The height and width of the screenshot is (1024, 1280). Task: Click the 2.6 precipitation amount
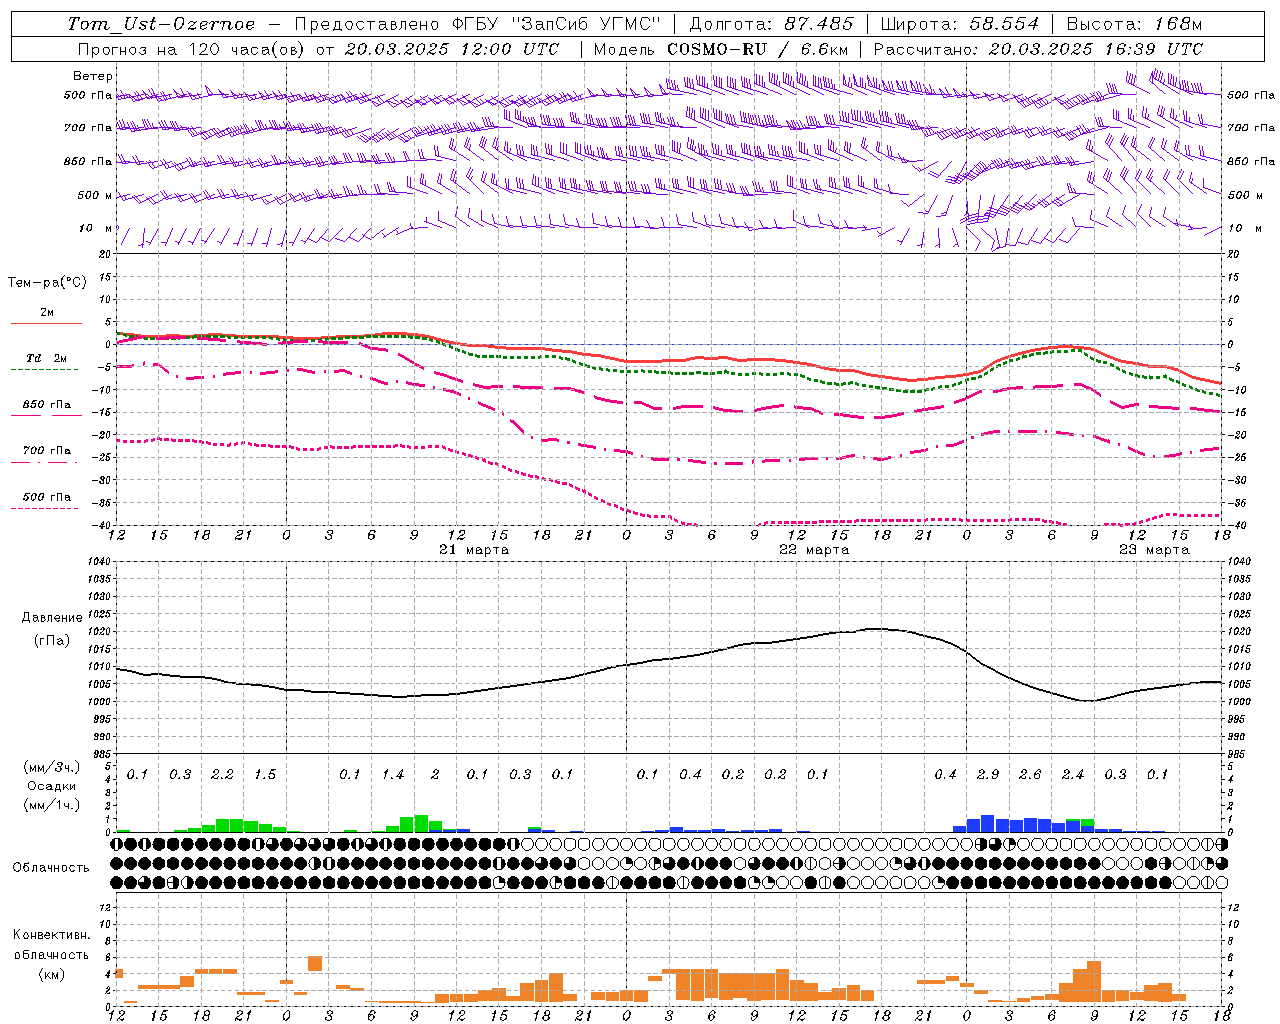click(1030, 774)
